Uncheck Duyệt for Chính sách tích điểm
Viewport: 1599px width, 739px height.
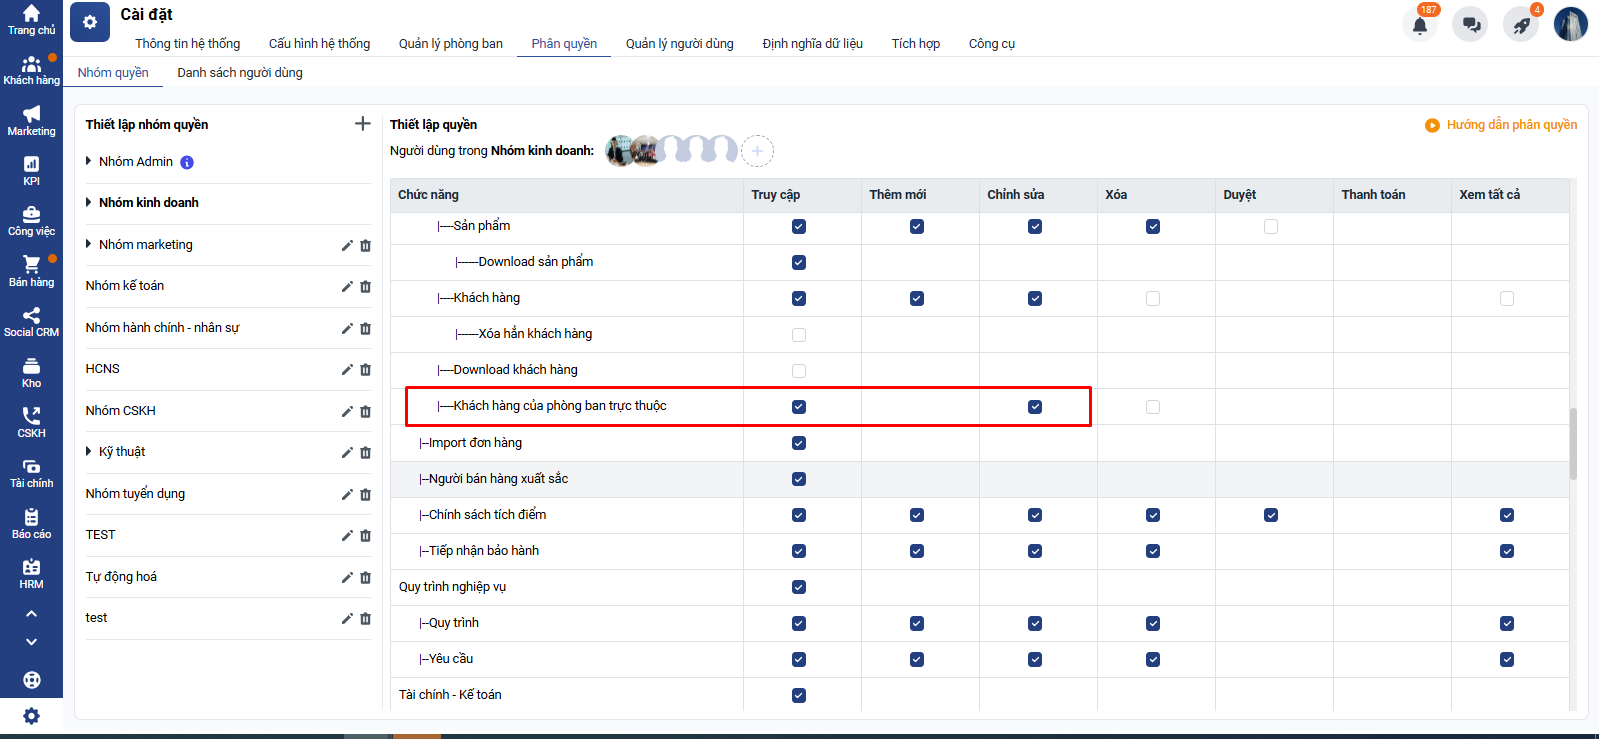pos(1271,515)
